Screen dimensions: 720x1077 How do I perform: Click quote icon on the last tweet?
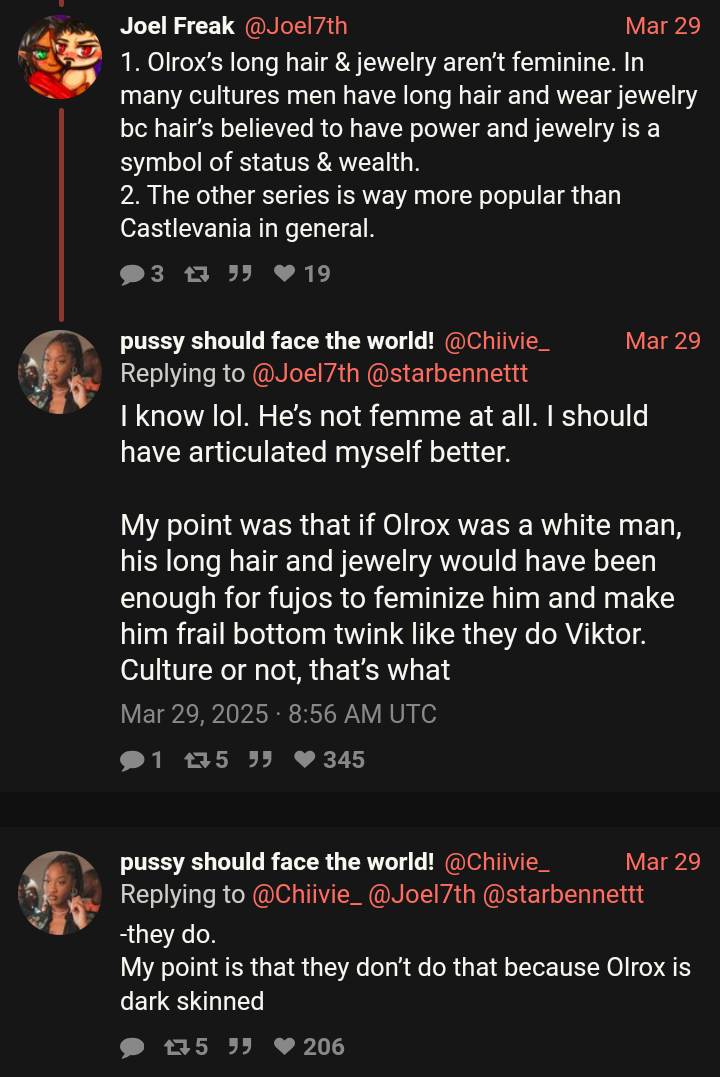pyautogui.click(x=239, y=1047)
